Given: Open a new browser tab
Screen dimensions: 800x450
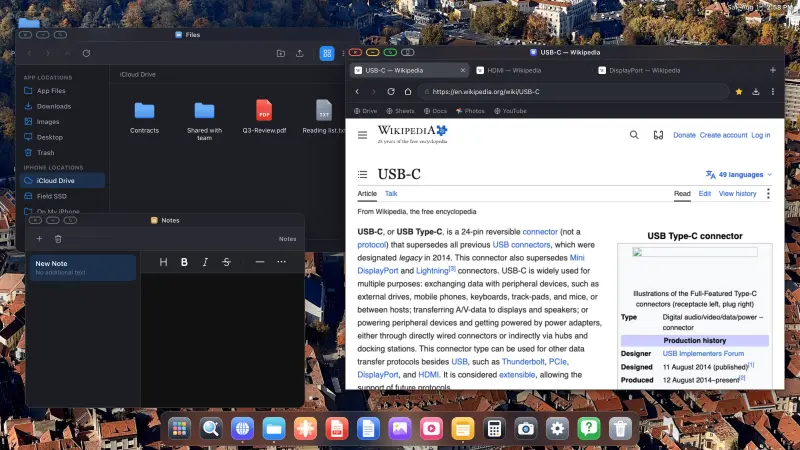Looking at the screenshot, I should click(772, 70).
